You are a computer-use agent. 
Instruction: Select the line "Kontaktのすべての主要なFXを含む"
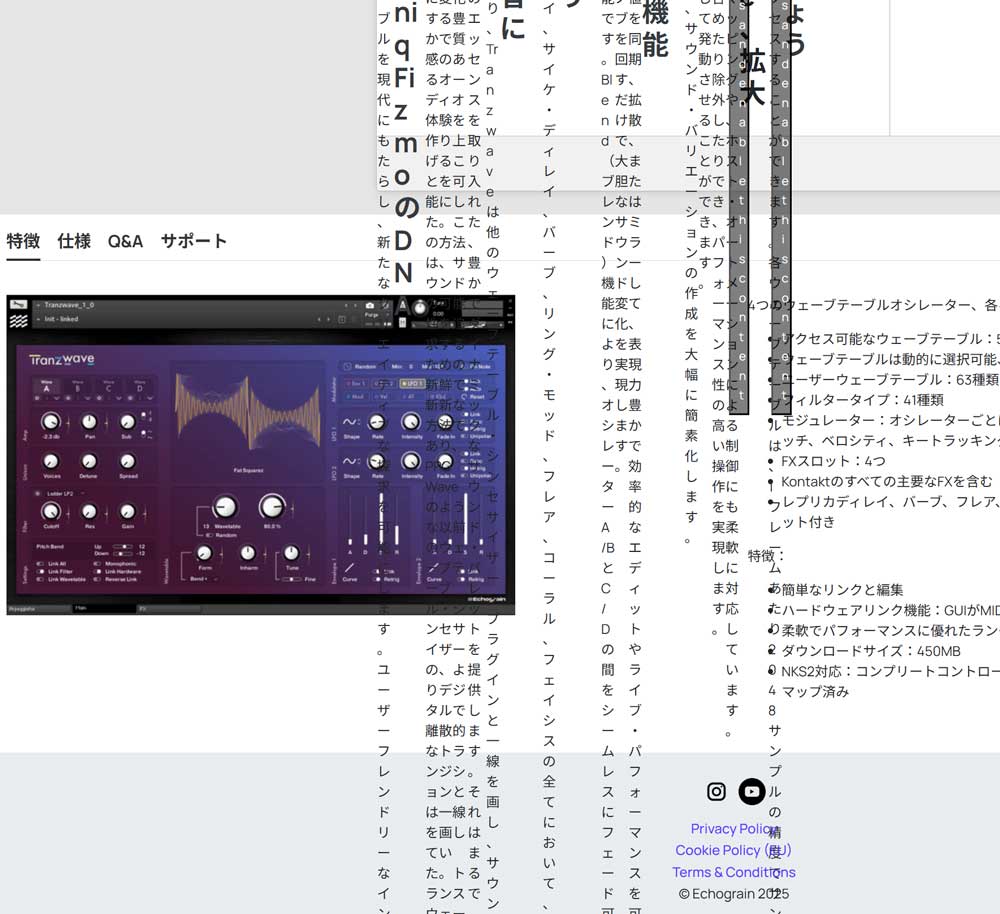[x=887, y=482]
